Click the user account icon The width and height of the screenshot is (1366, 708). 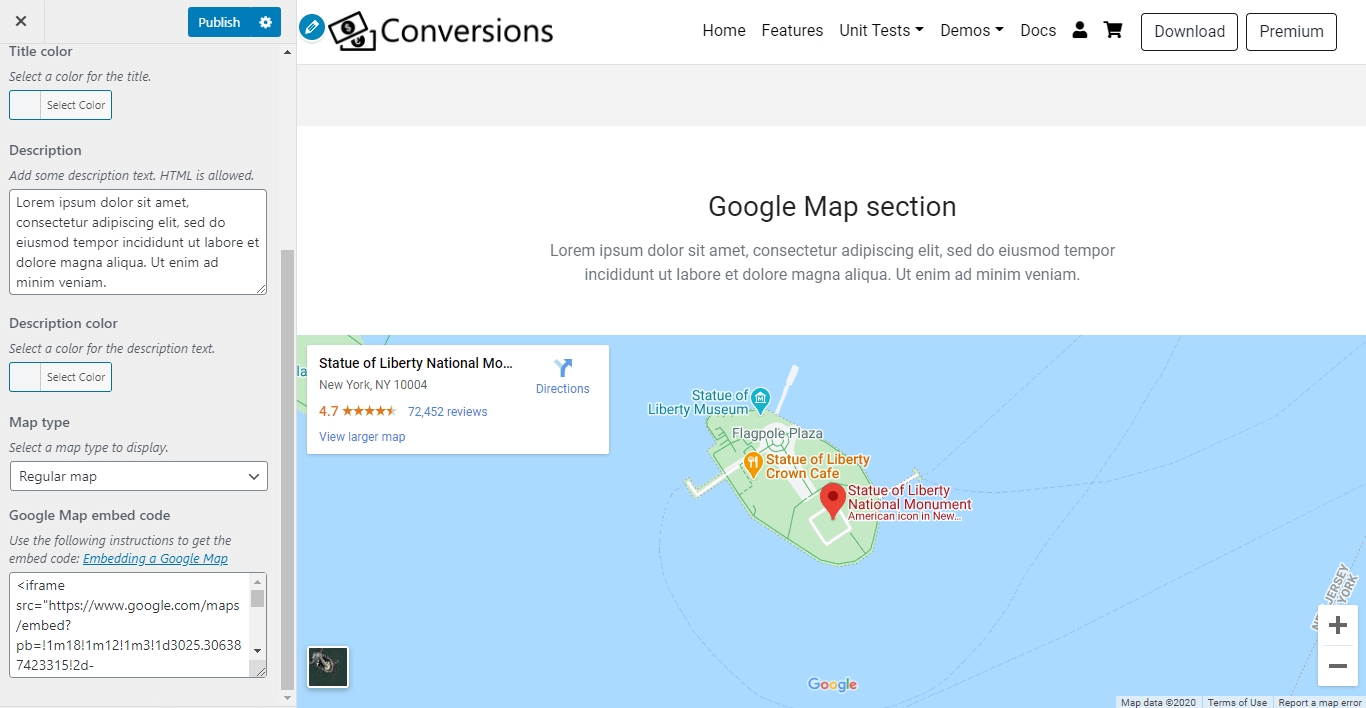tap(1080, 30)
